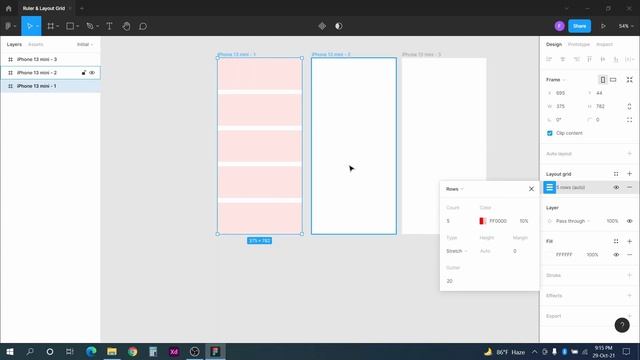The image size is (640, 360).
Task: Switch to the Assets tab
Action: point(36,44)
